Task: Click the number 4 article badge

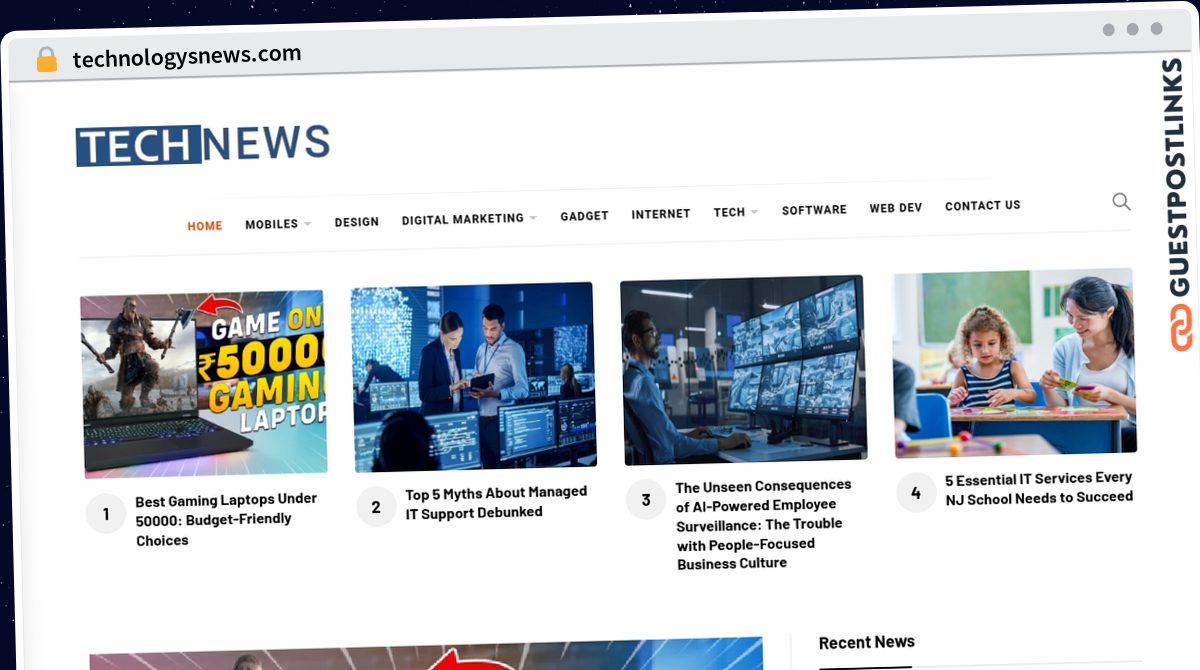Action: (x=916, y=492)
